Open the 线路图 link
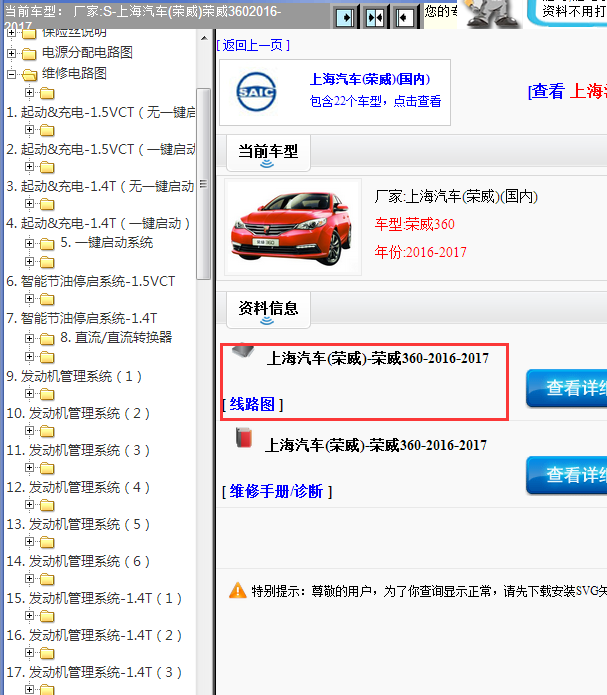The image size is (607, 695). pos(252,404)
